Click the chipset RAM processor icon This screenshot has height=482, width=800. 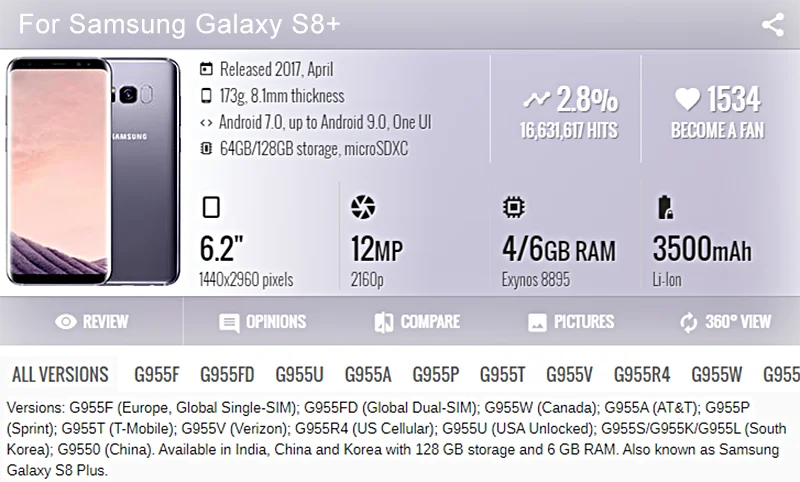point(513,207)
